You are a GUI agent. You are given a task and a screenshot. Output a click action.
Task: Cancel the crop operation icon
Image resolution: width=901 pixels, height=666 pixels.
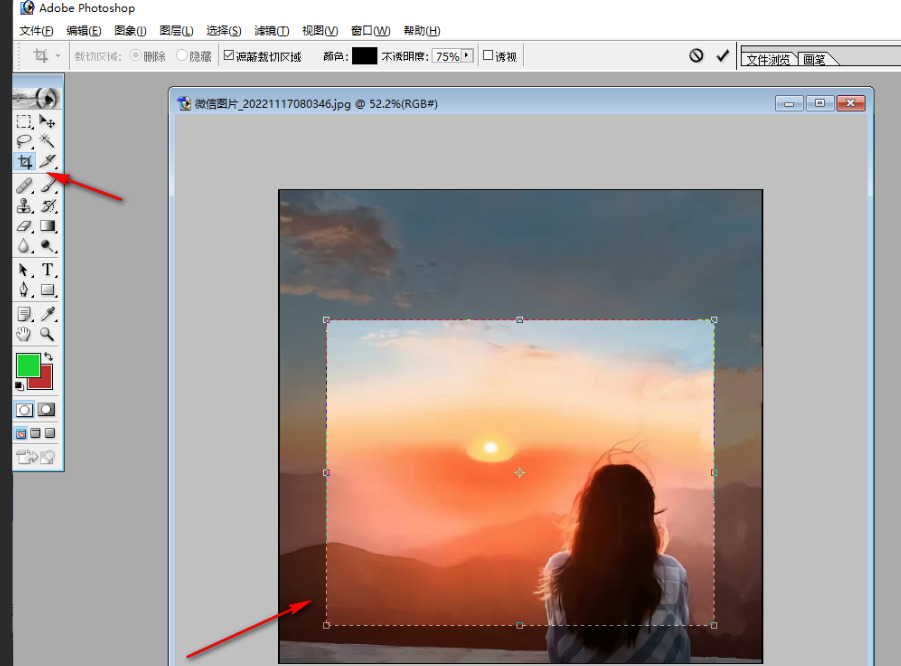696,56
